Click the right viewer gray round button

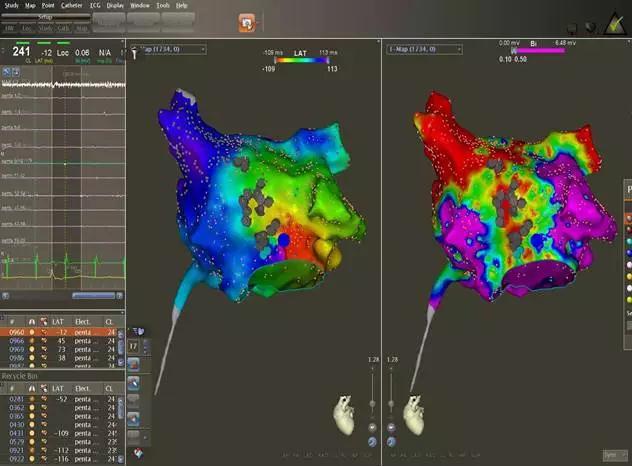click(x=391, y=427)
